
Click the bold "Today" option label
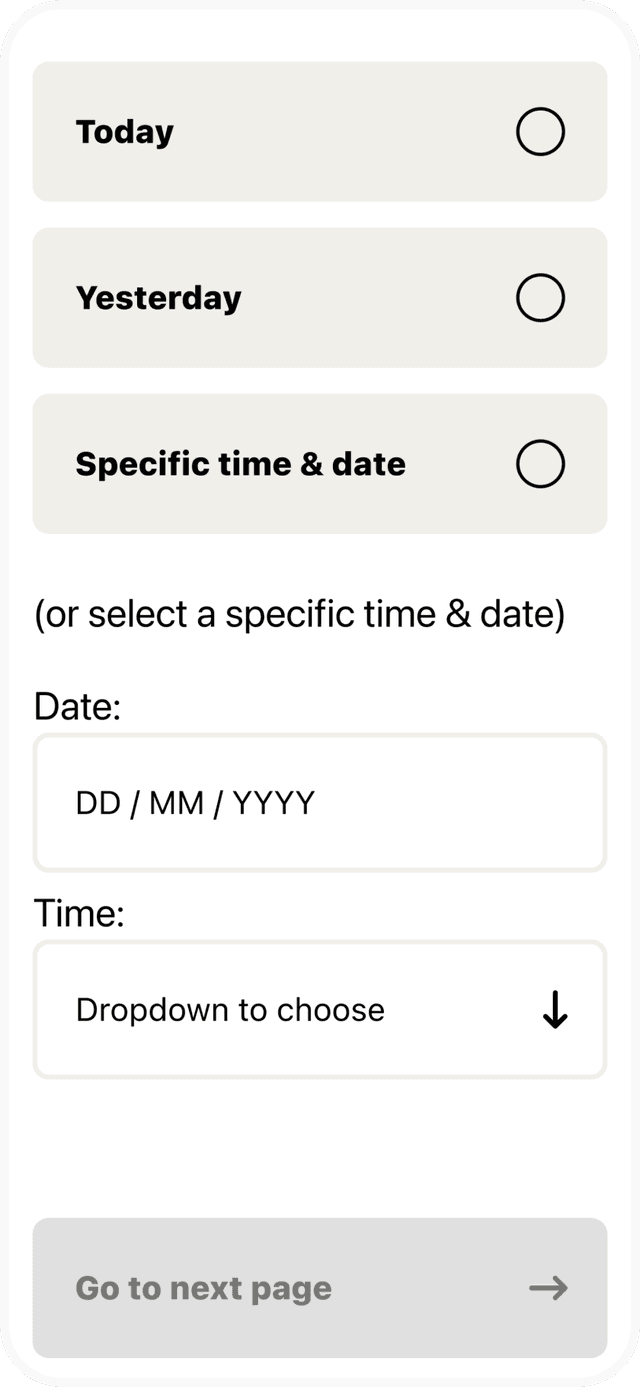[125, 132]
